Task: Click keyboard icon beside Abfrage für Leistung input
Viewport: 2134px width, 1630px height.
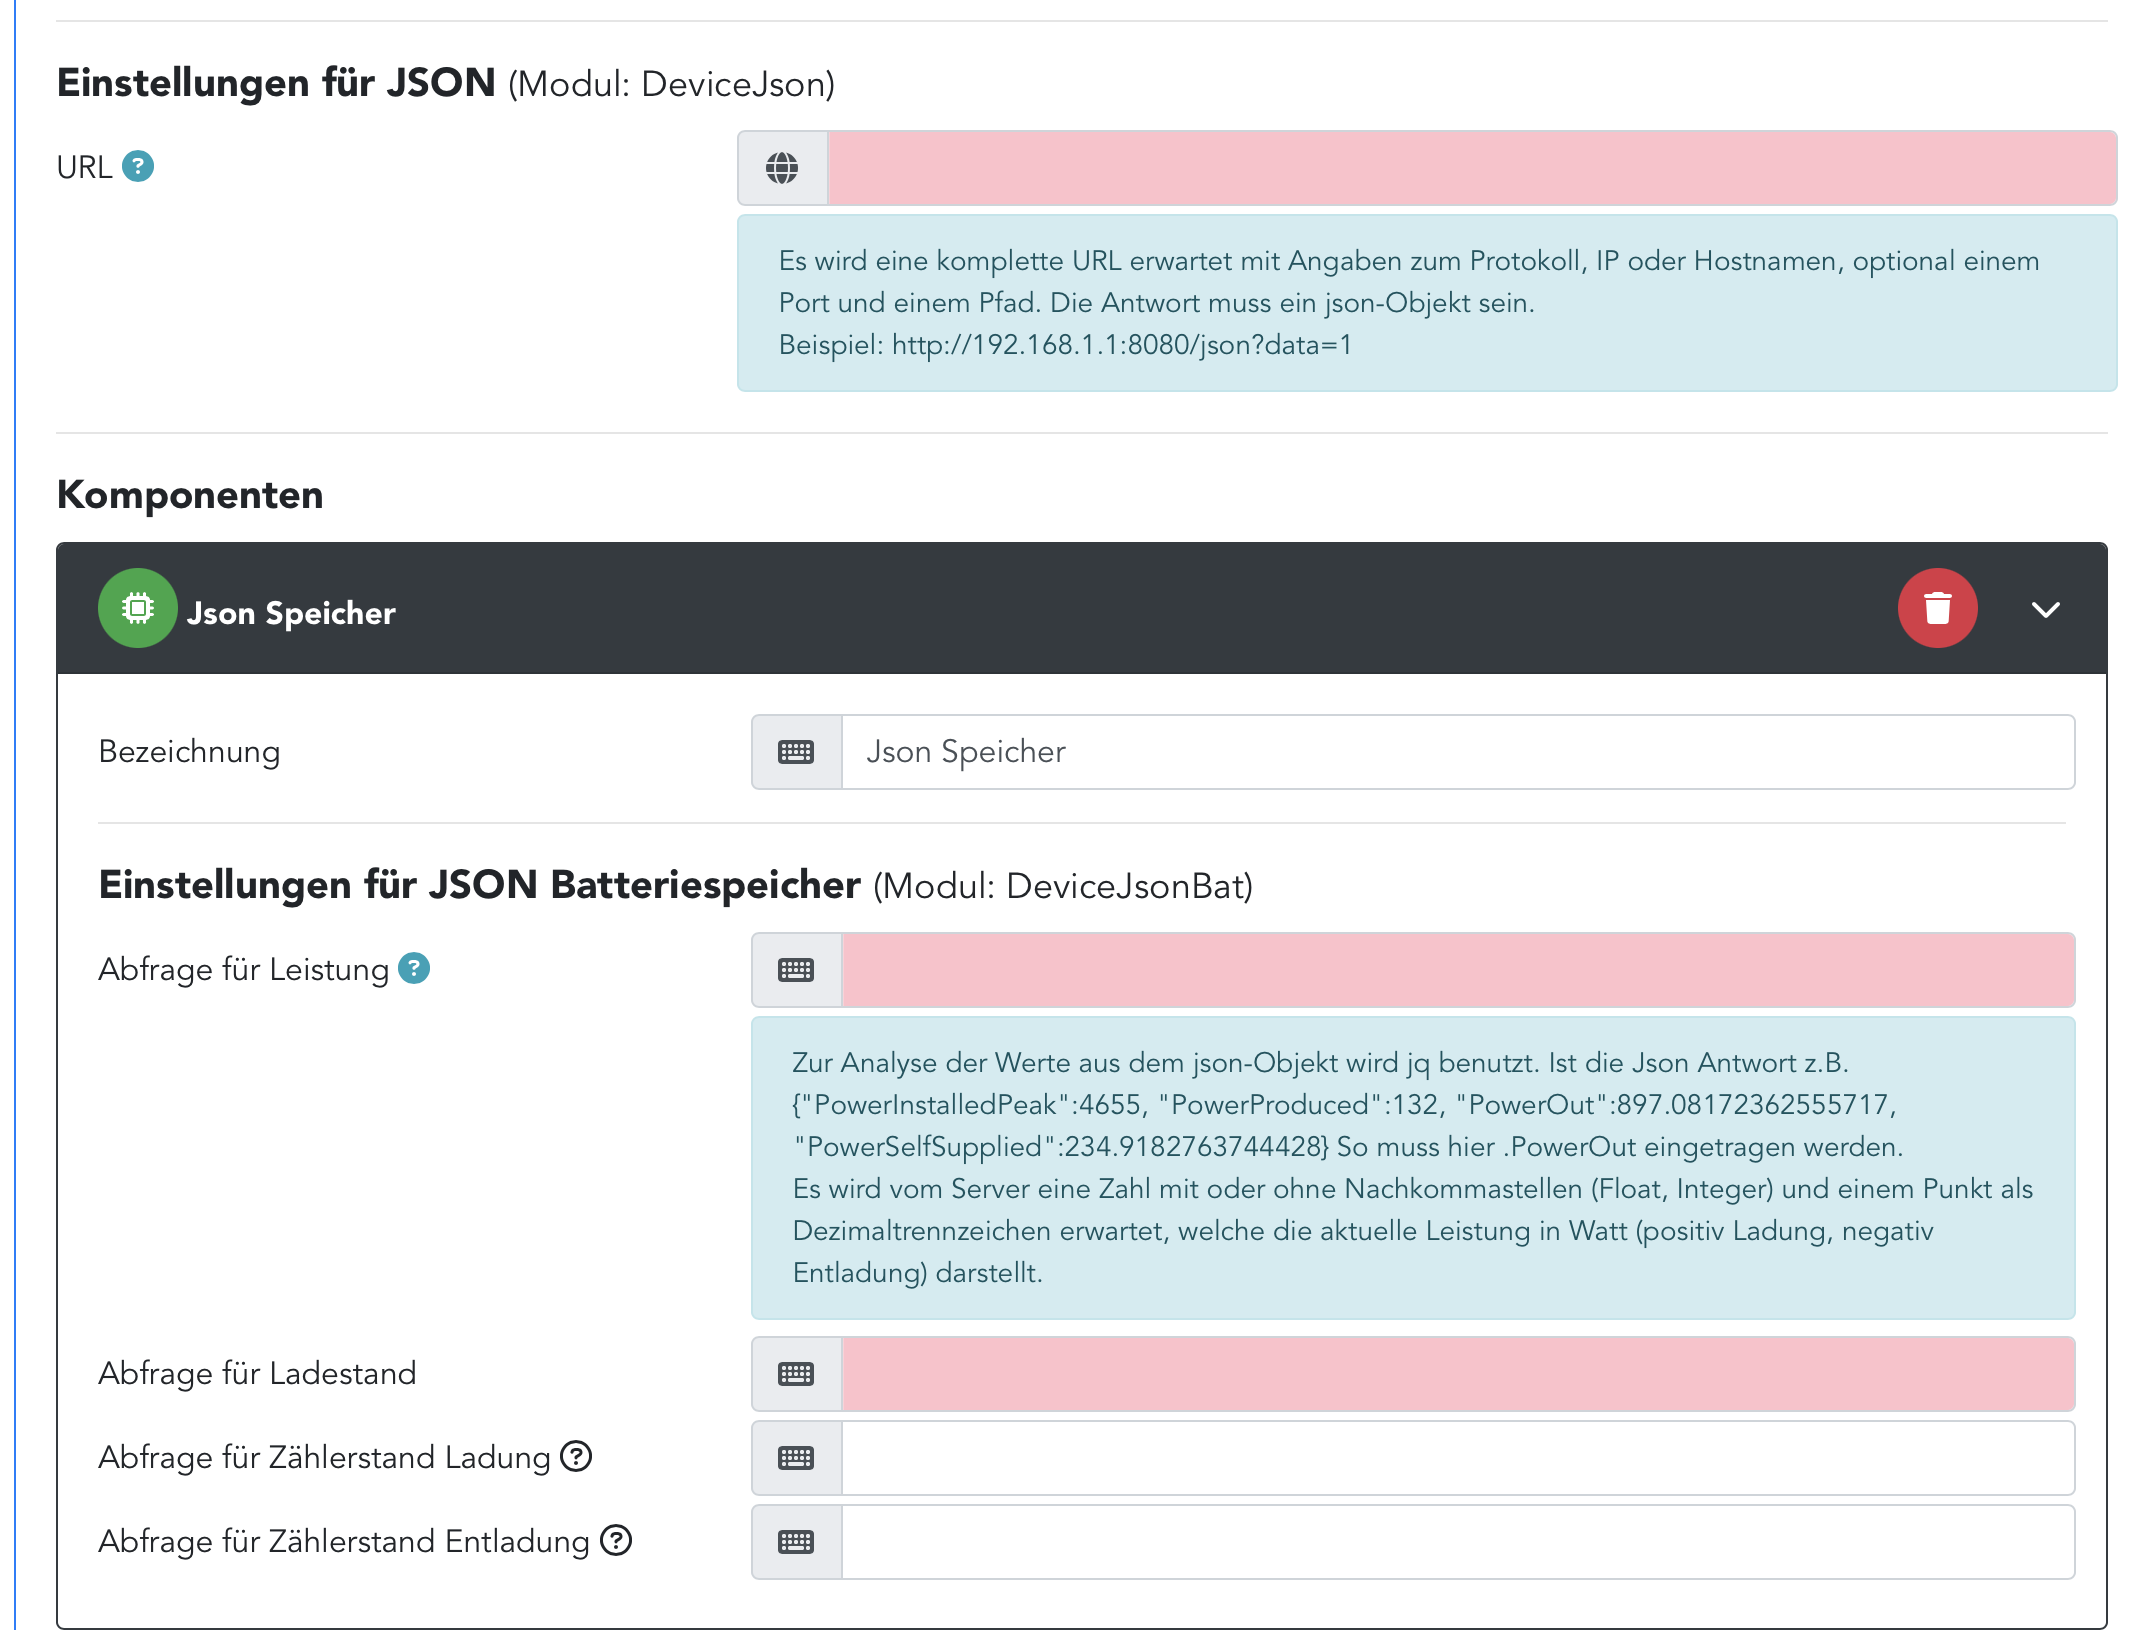Action: (796, 970)
